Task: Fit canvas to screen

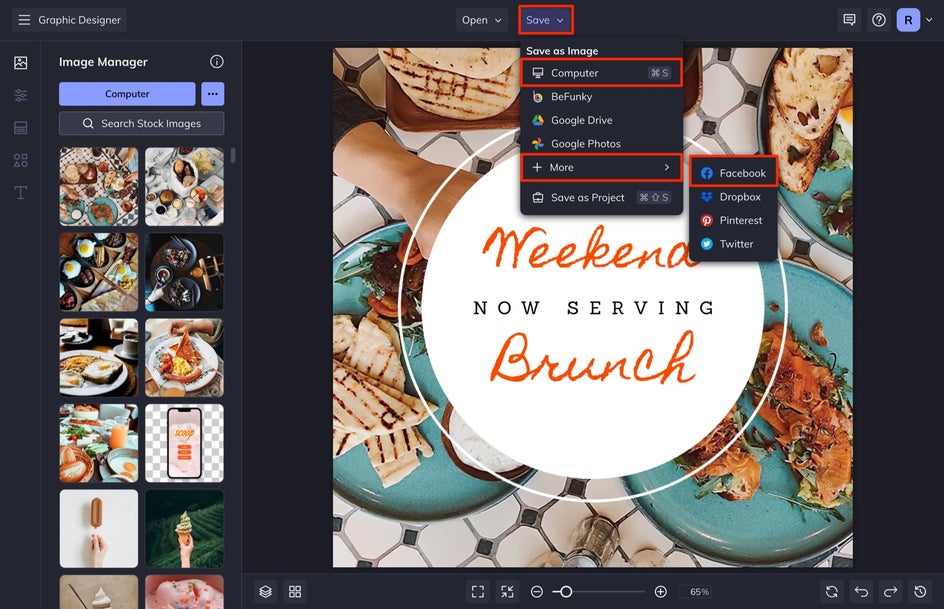Action: (x=478, y=592)
